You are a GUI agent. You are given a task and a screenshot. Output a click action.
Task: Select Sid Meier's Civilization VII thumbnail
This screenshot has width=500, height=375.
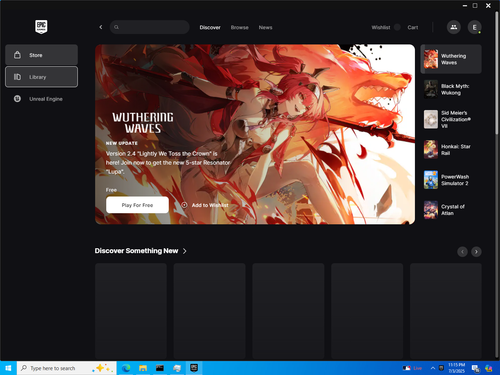[x=431, y=119]
